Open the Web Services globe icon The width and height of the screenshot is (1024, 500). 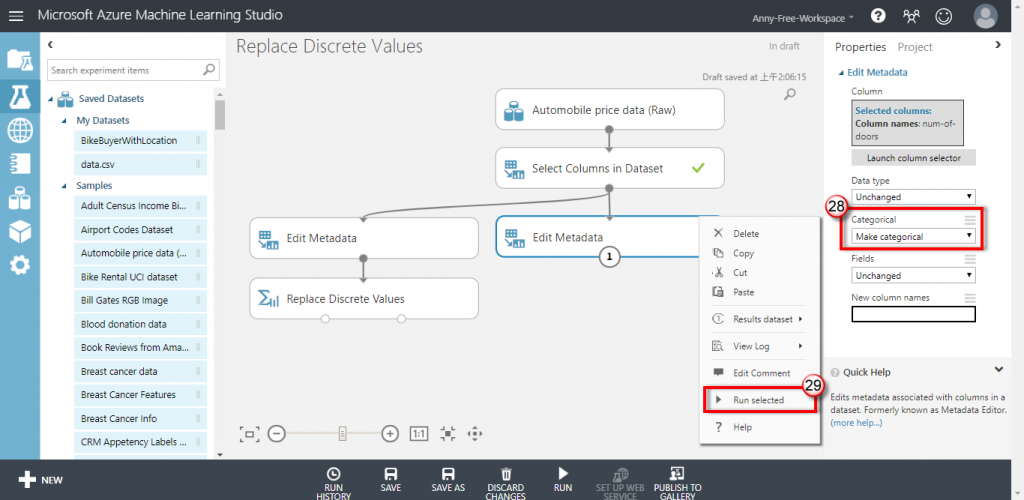pyautogui.click(x=20, y=131)
